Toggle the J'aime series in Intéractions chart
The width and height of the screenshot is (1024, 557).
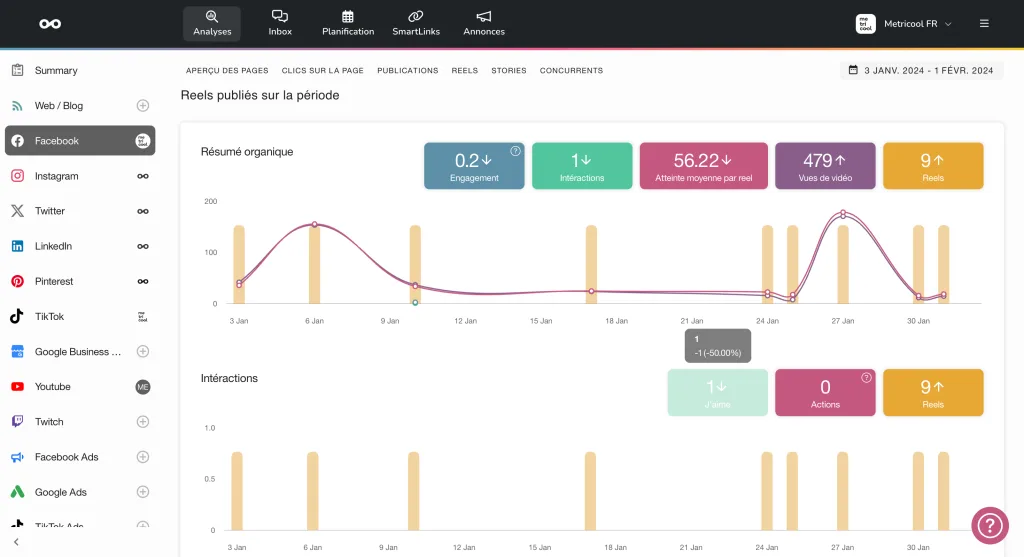pyautogui.click(x=717, y=392)
